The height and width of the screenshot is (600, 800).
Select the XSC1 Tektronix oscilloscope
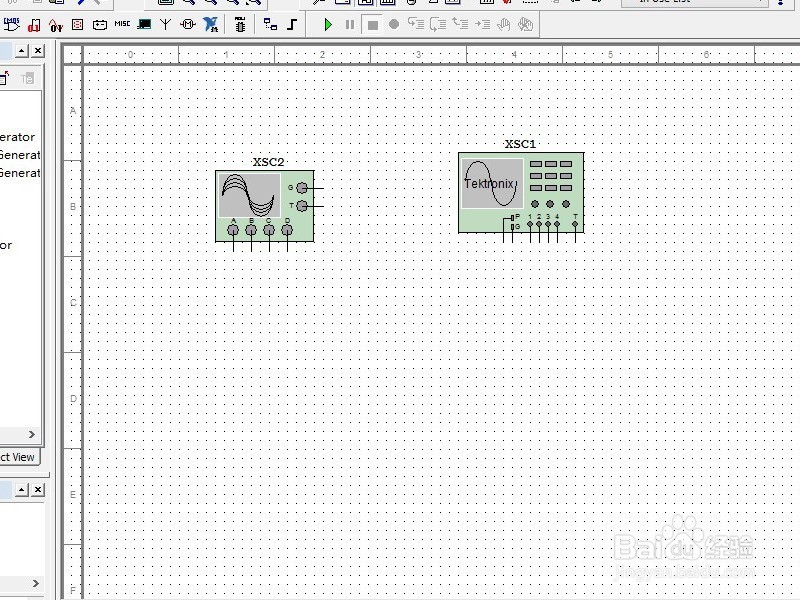pos(521,193)
